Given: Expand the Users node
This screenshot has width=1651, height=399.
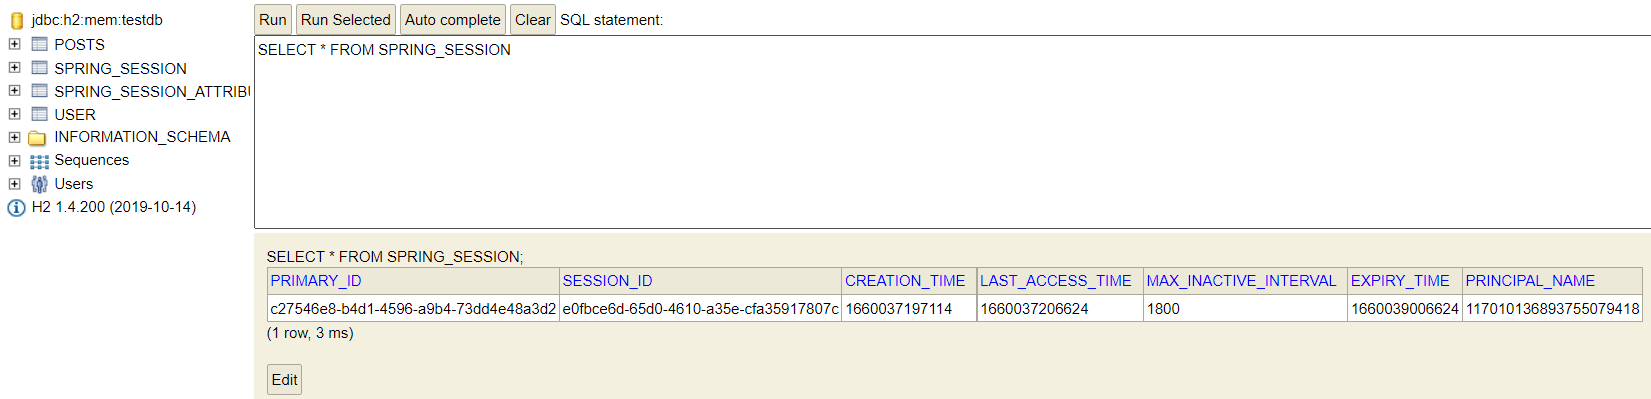Looking at the screenshot, I should click(14, 184).
